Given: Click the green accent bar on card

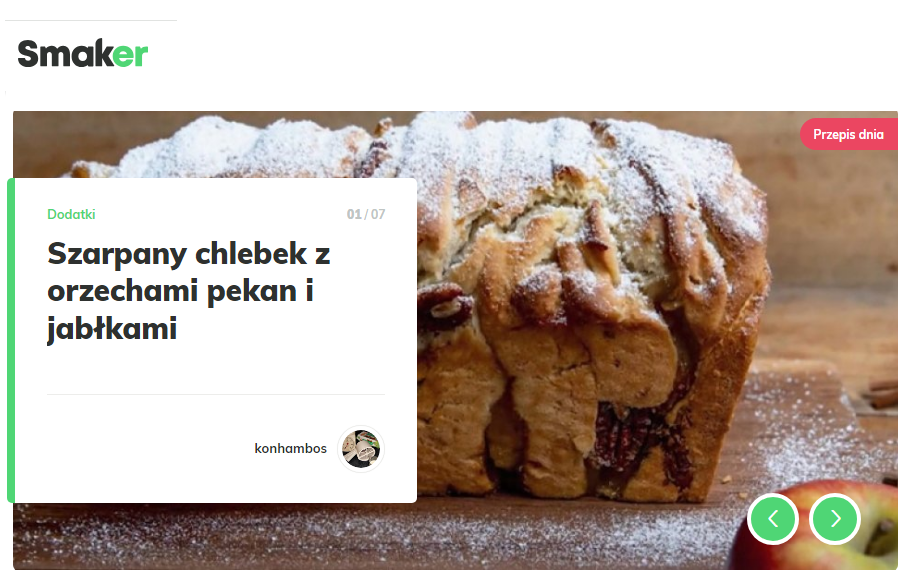Looking at the screenshot, I should pos(10,341).
